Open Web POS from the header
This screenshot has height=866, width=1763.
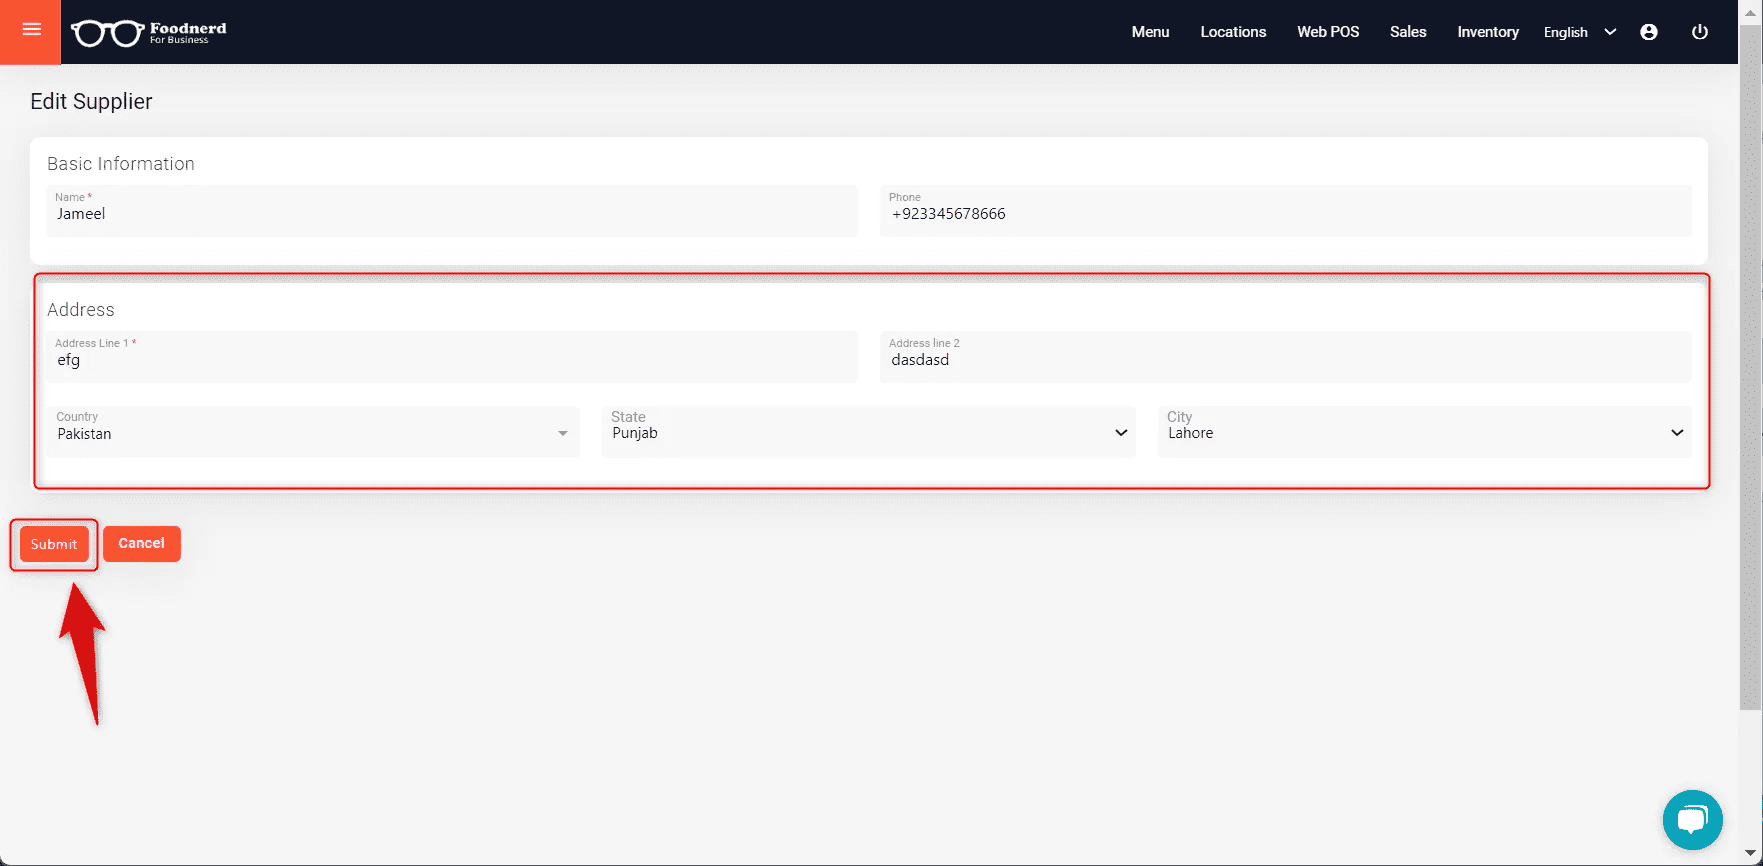tap(1328, 32)
